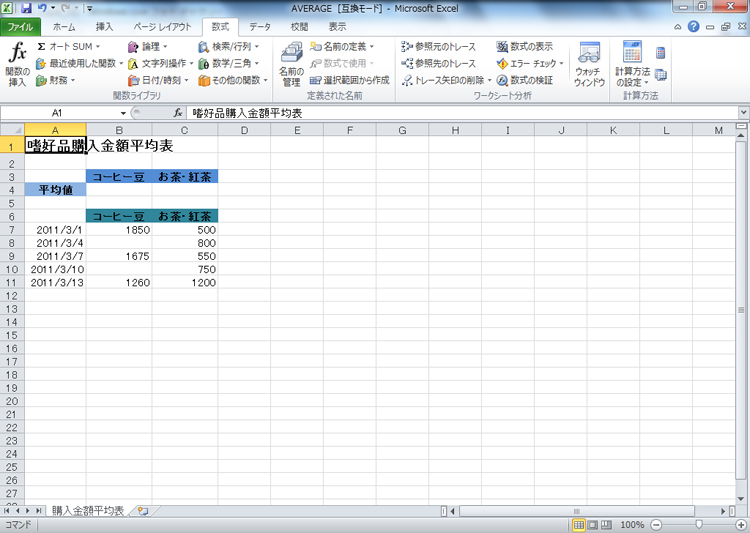Open Lookup & Reference (検索/行列) functions
This screenshot has width=750, height=533.
[x=229, y=46]
